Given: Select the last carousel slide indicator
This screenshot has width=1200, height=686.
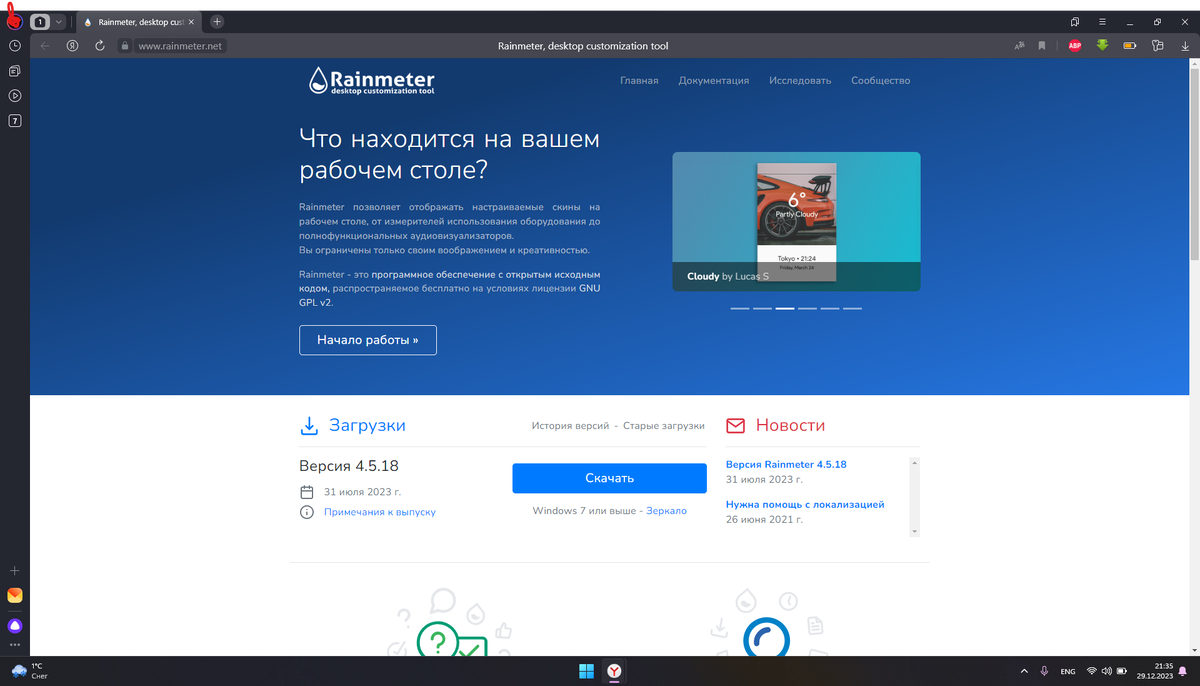Looking at the screenshot, I should (852, 308).
